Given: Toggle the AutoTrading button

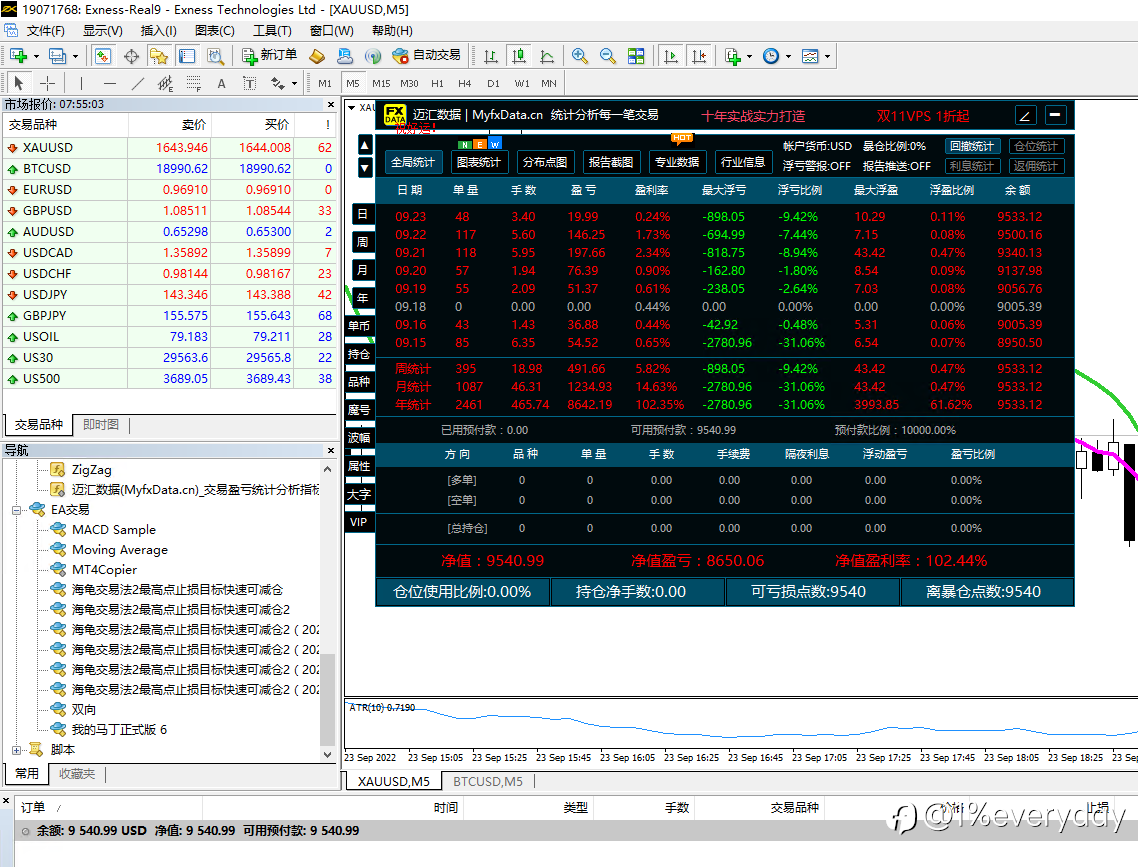Looking at the screenshot, I should (x=427, y=55).
